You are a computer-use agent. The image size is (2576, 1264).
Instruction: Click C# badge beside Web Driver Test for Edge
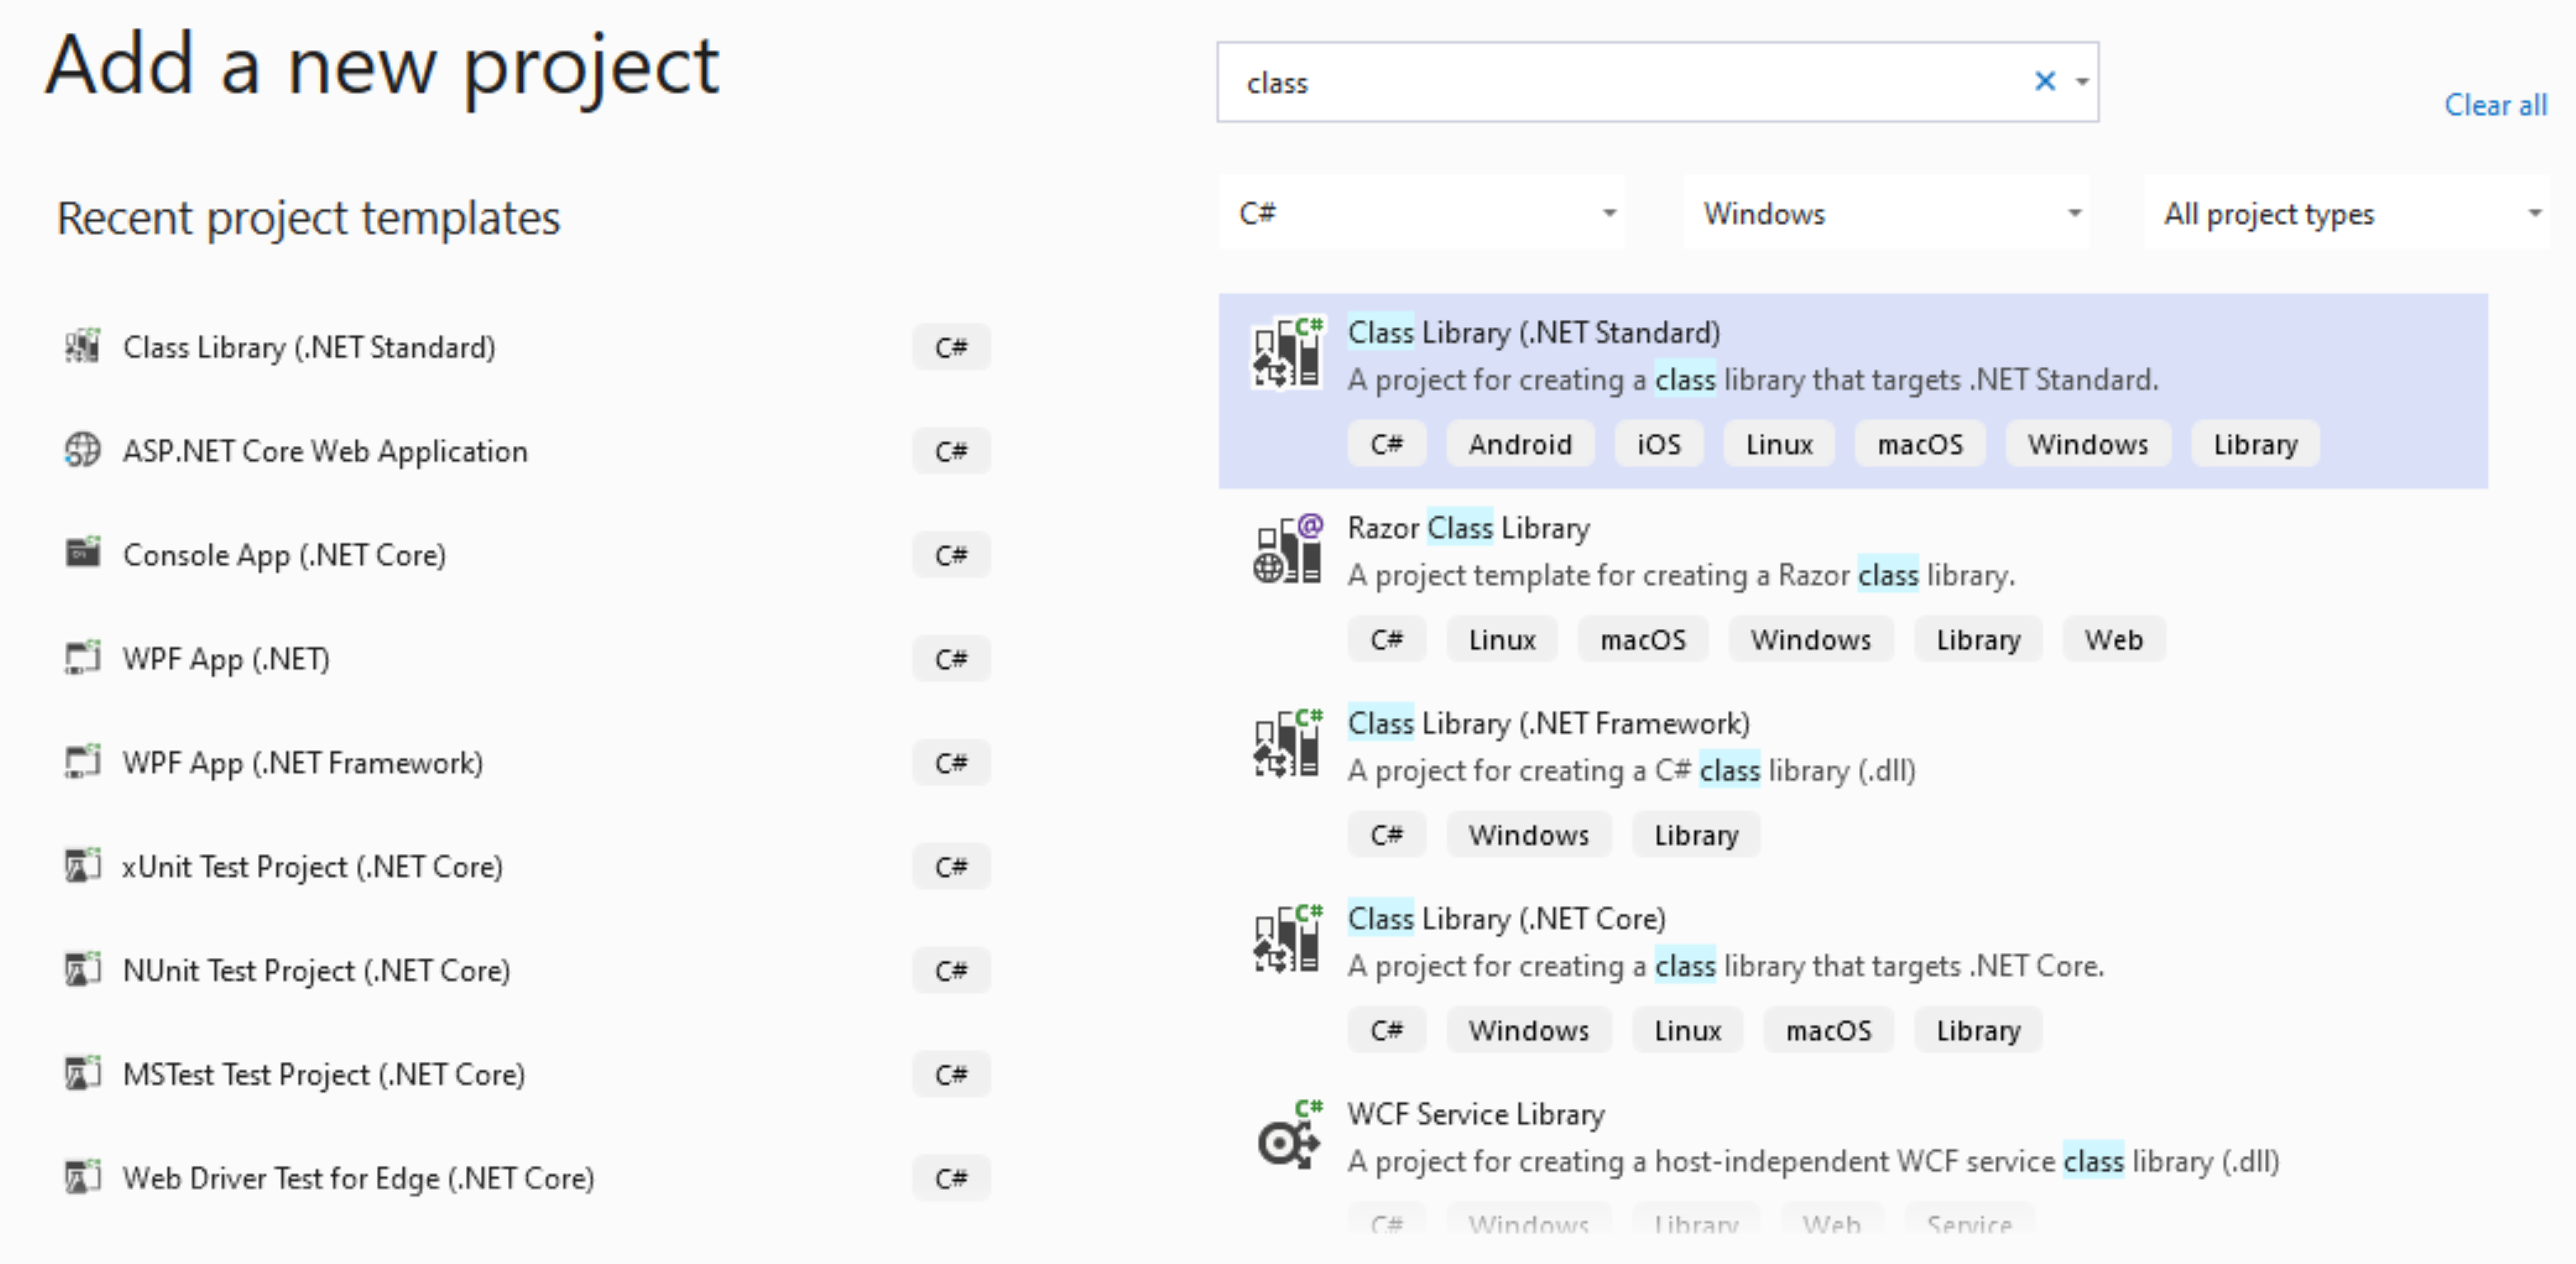click(951, 1179)
